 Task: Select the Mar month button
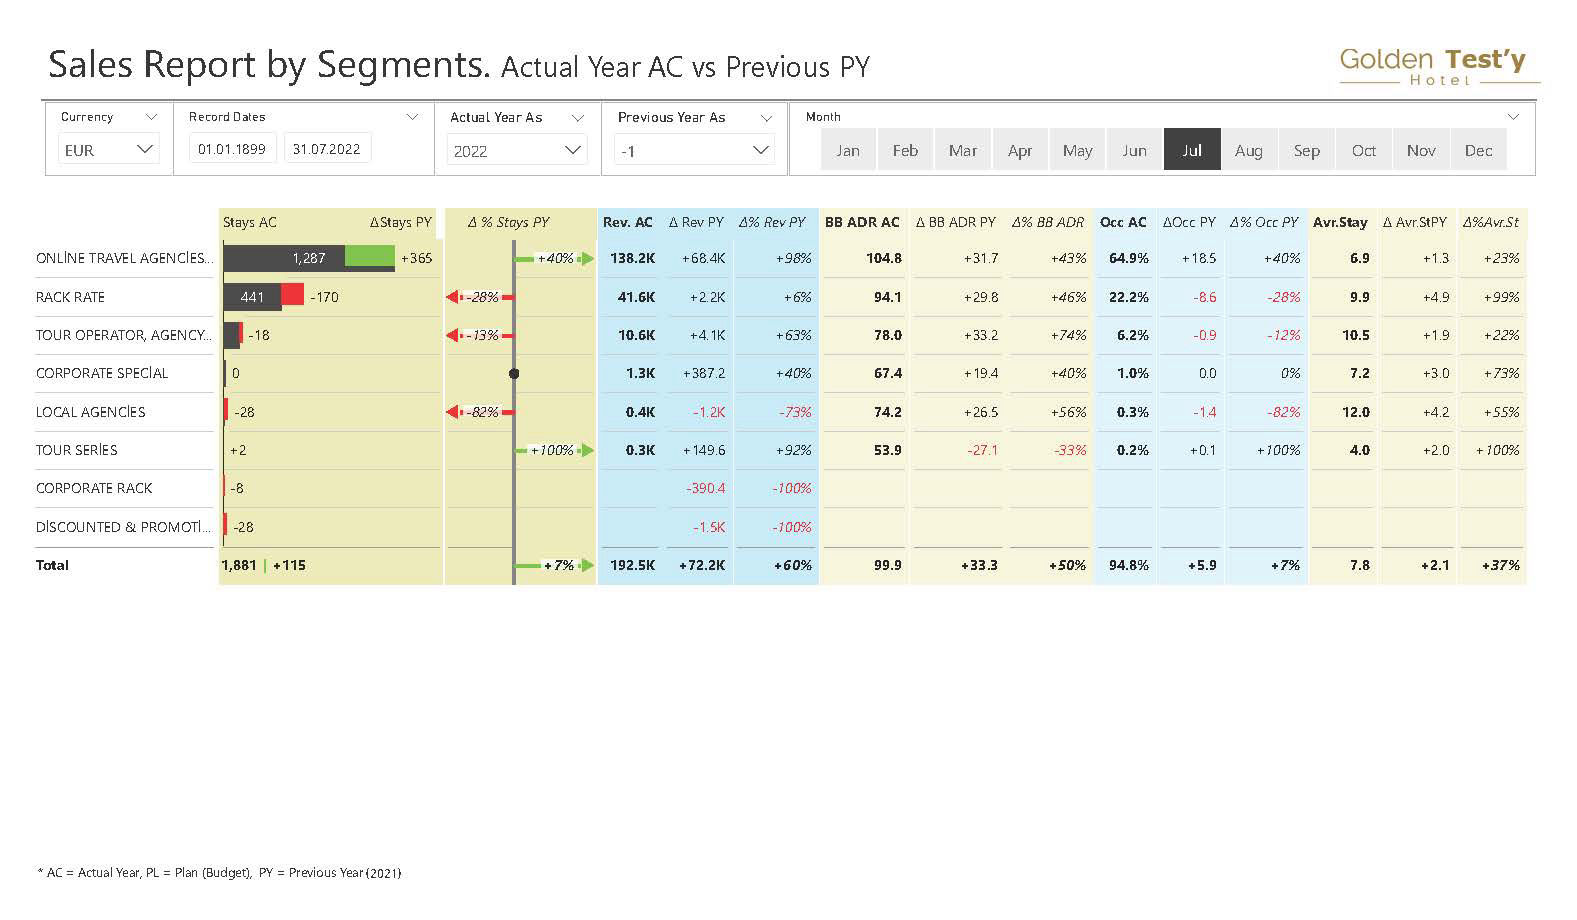point(963,150)
